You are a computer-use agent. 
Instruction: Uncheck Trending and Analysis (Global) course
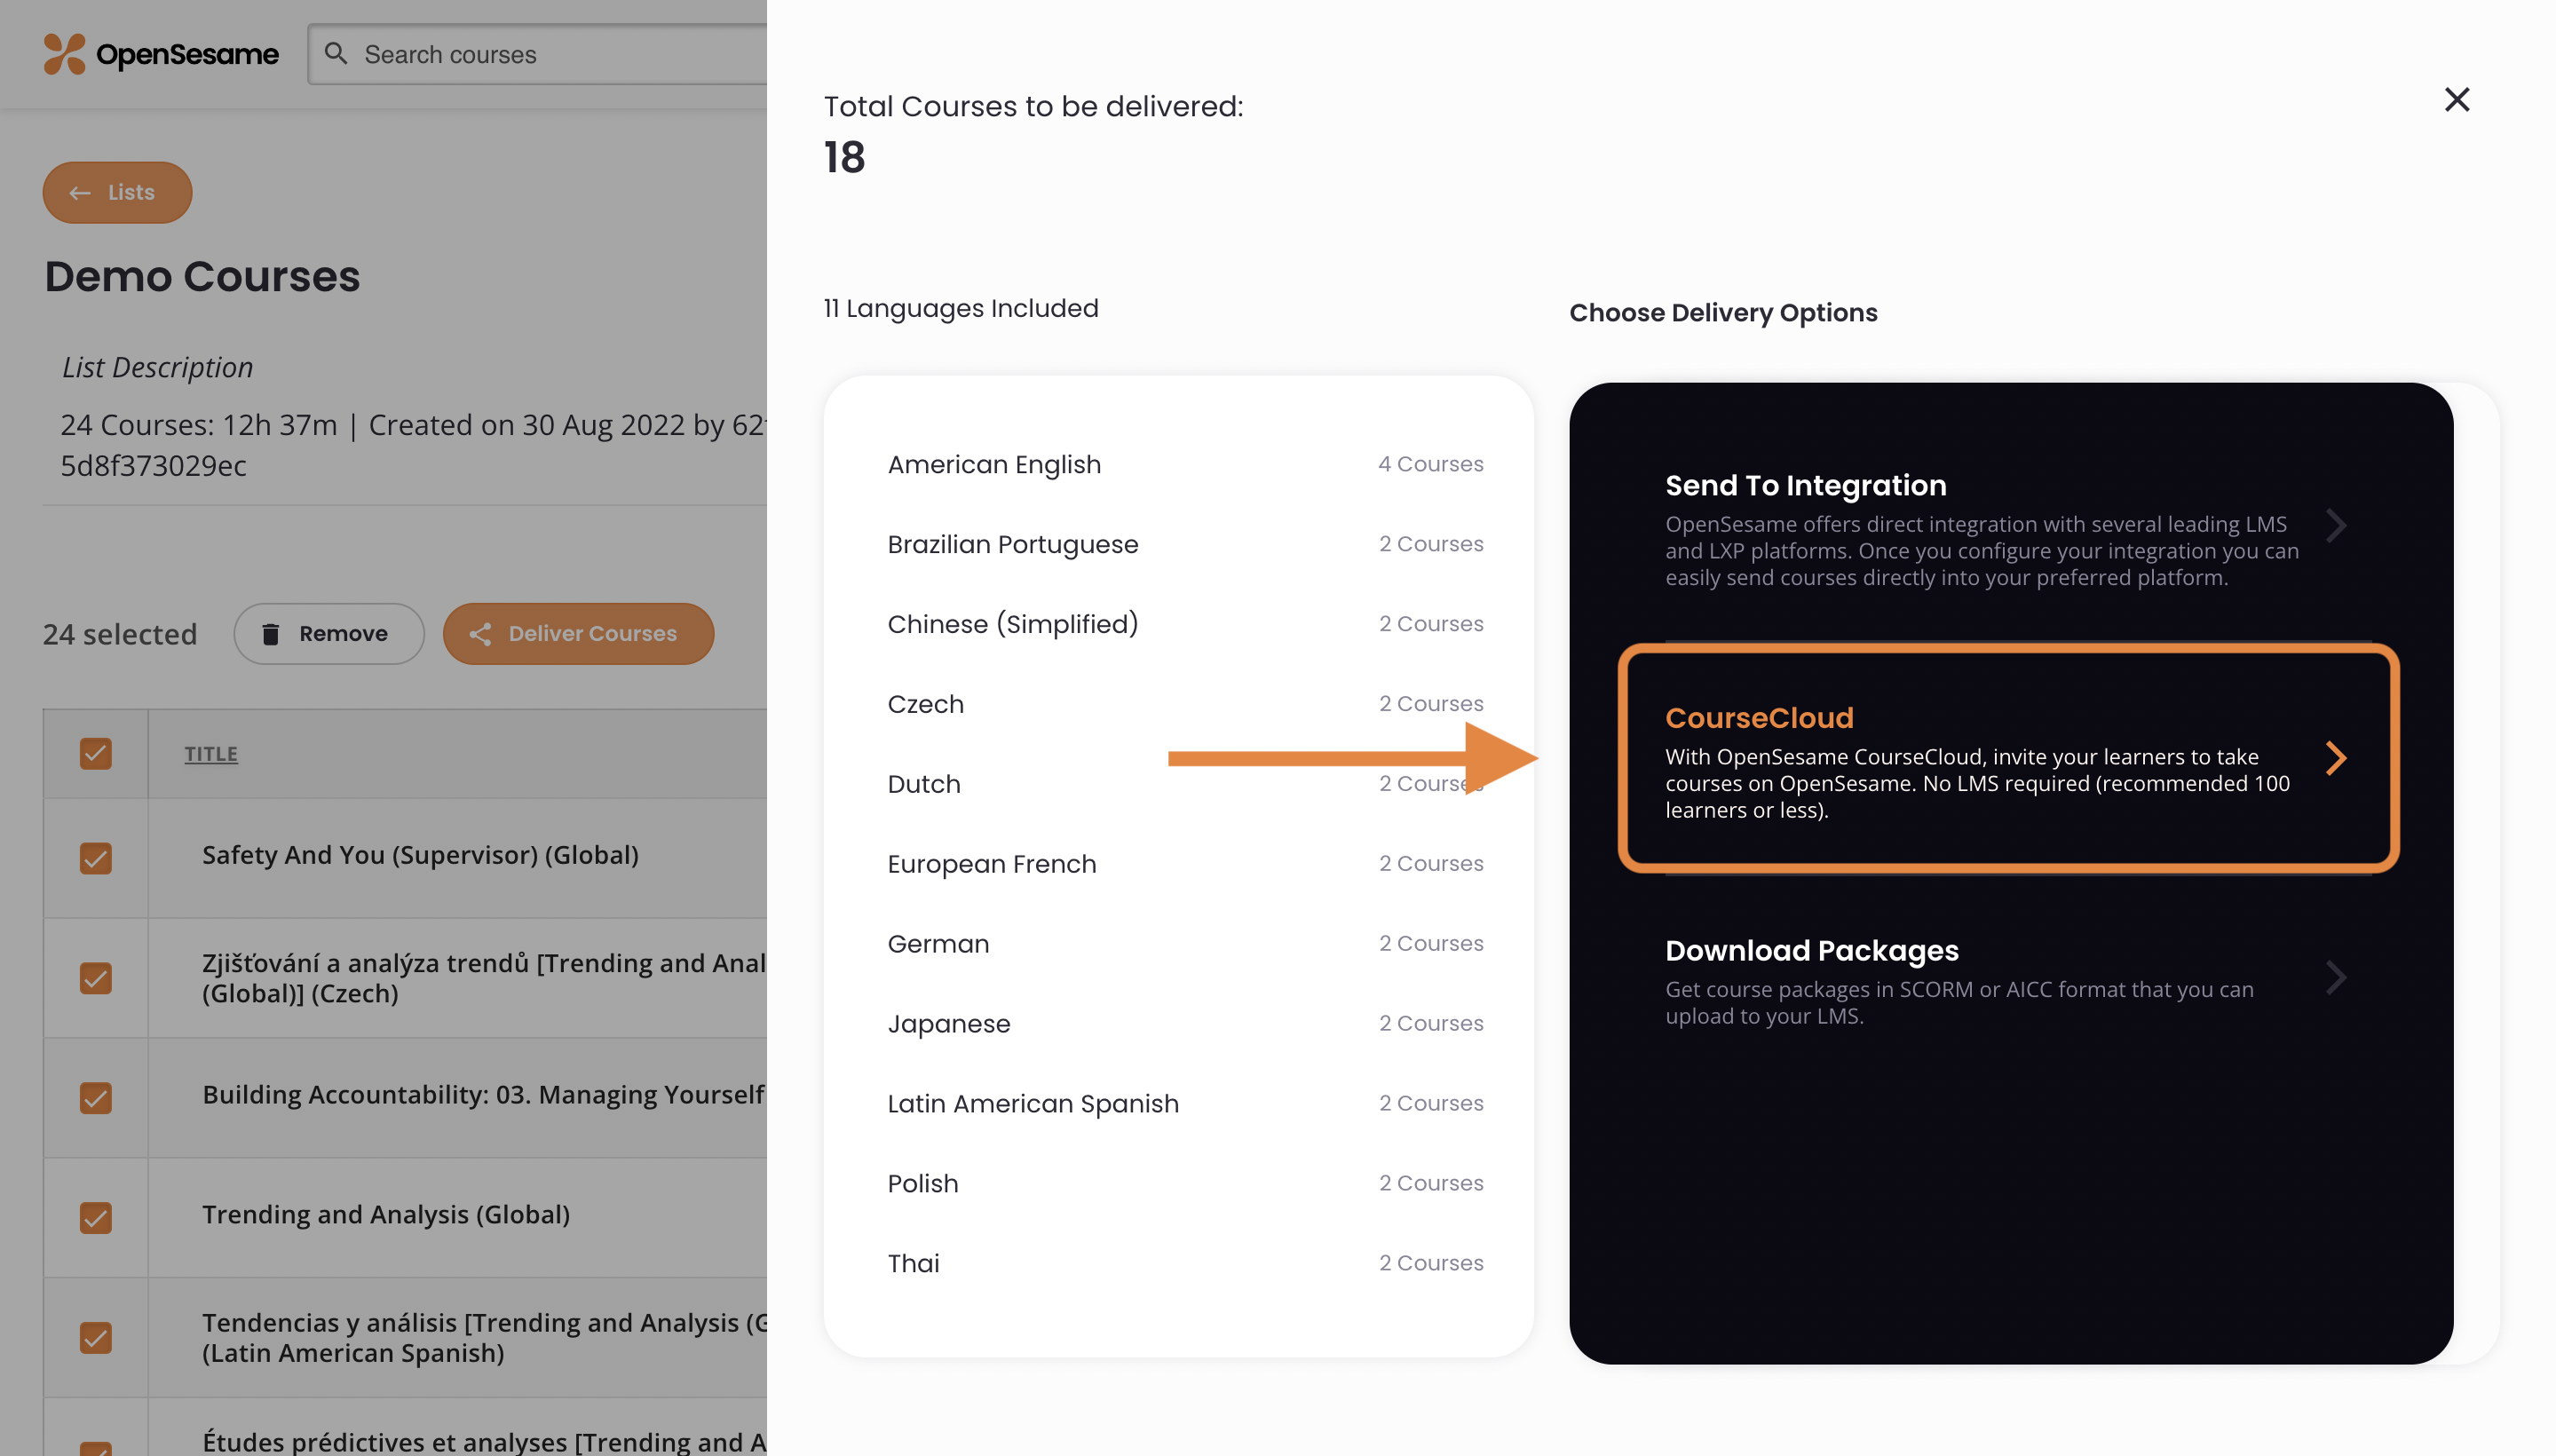[96, 1217]
